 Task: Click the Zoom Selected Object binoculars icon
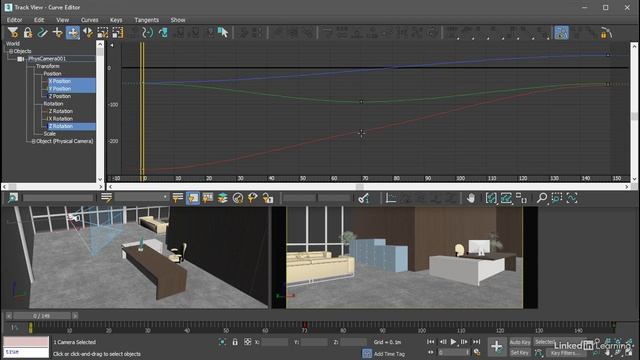(x=13, y=198)
